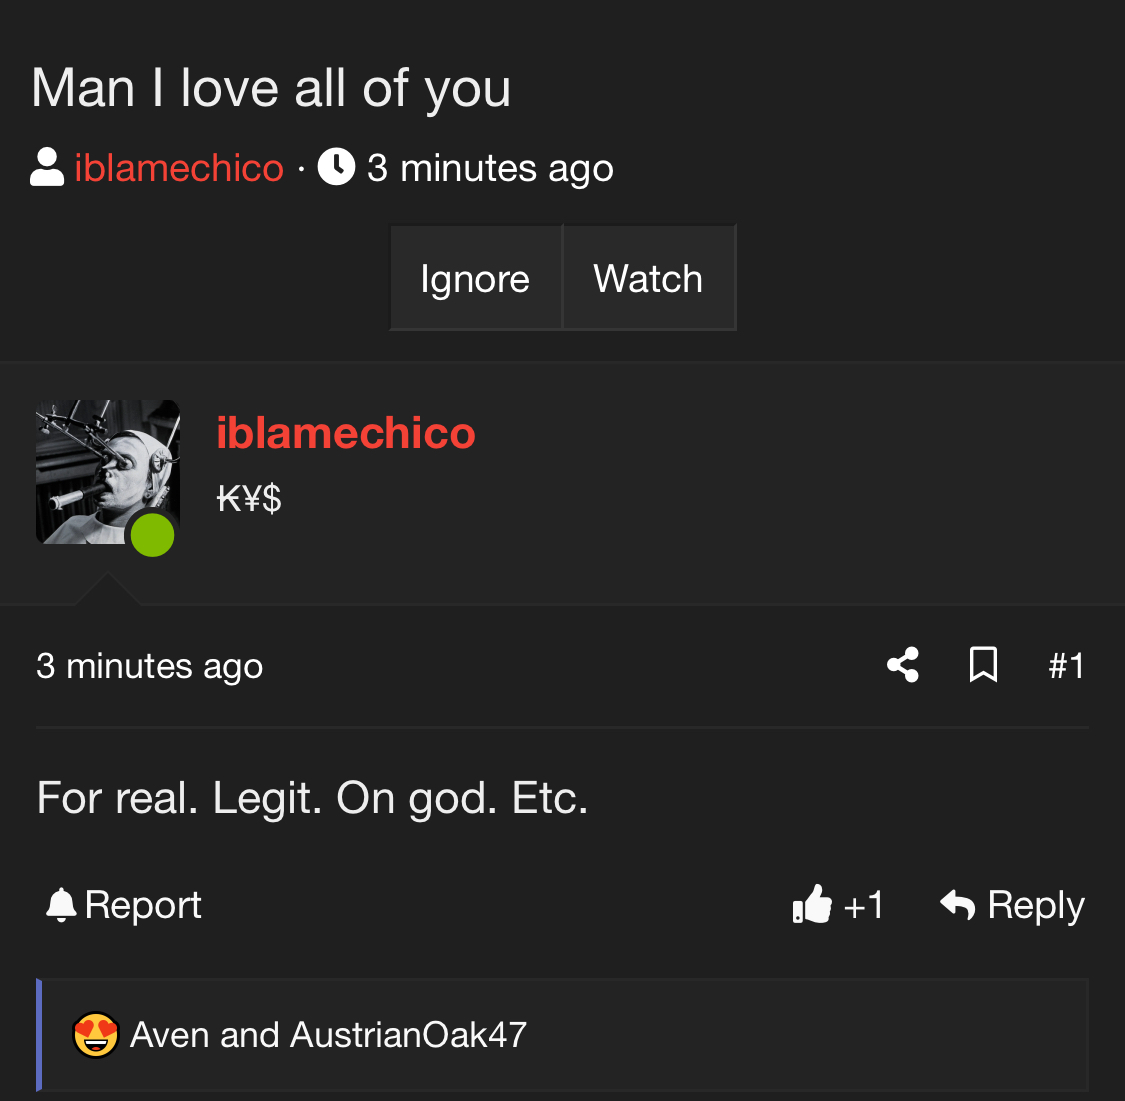Screen dimensions: 1125x1101
Task: Click the green online status dot
Action: [152, 535]
